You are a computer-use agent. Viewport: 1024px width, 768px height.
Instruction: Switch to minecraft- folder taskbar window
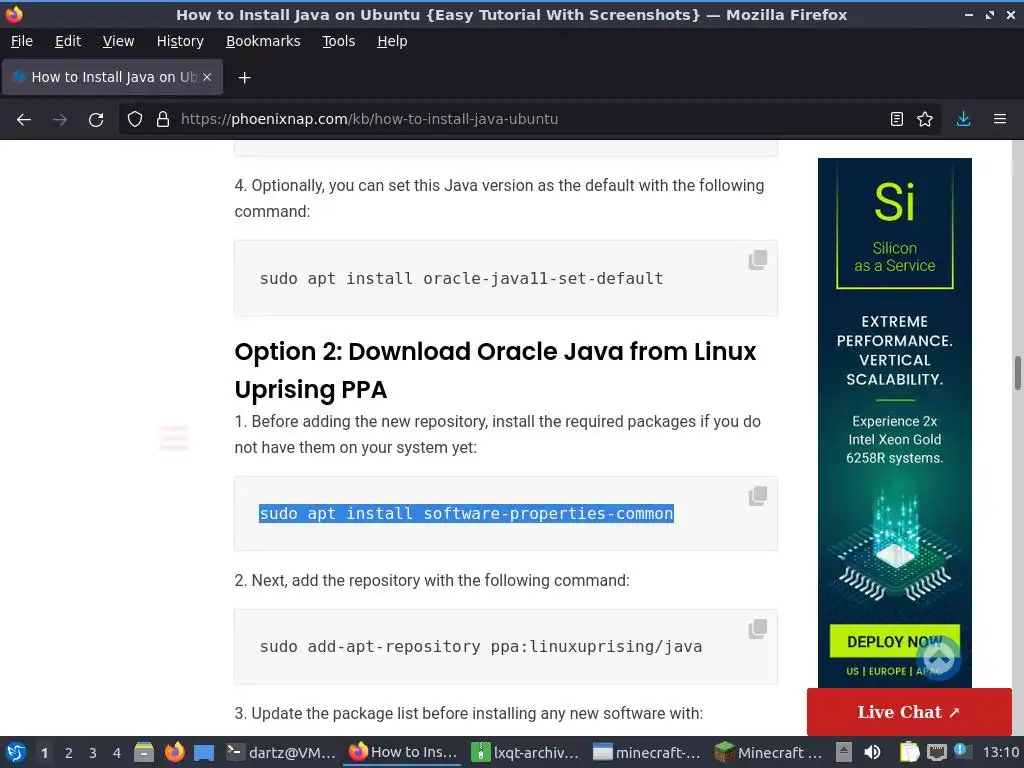pos(647,752)
